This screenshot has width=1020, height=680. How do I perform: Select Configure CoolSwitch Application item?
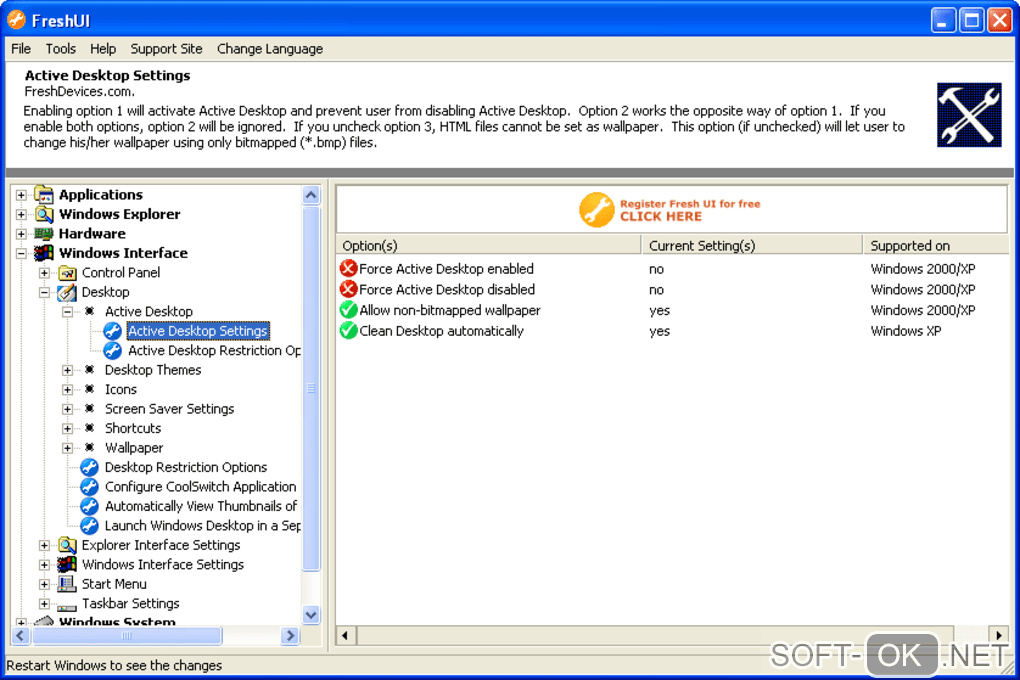coord(200,487)
